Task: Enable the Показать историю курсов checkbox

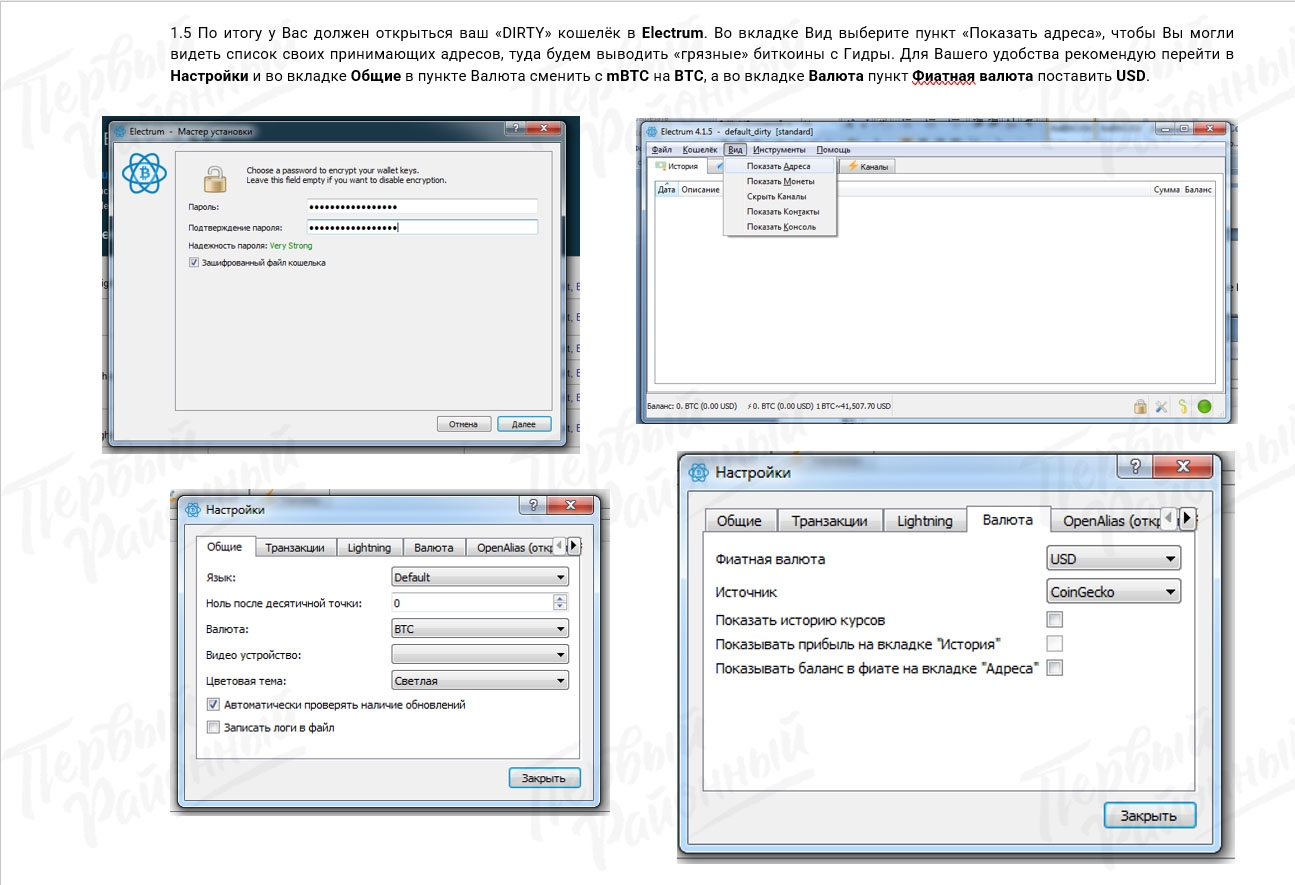Action: coord(1054,620)
